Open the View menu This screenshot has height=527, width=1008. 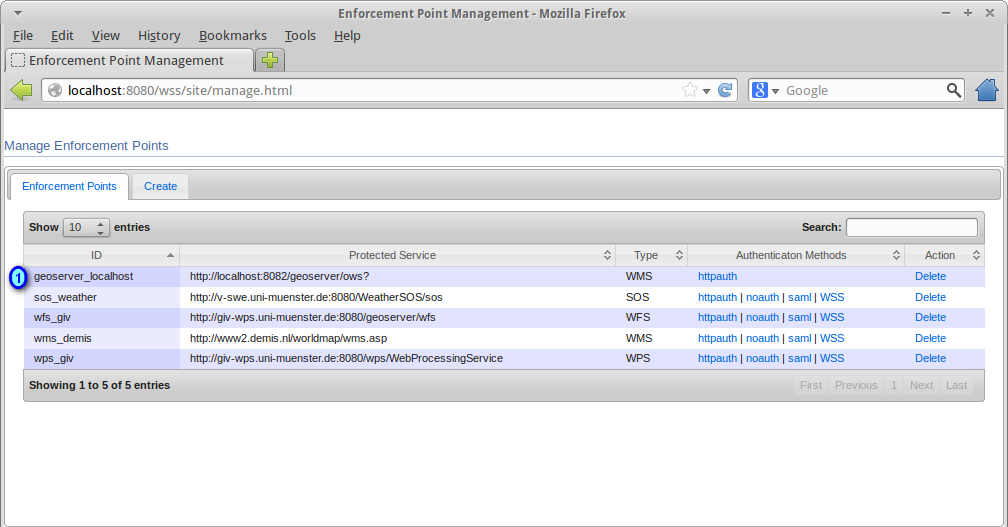pyautogui.click(x=105, y=36)
